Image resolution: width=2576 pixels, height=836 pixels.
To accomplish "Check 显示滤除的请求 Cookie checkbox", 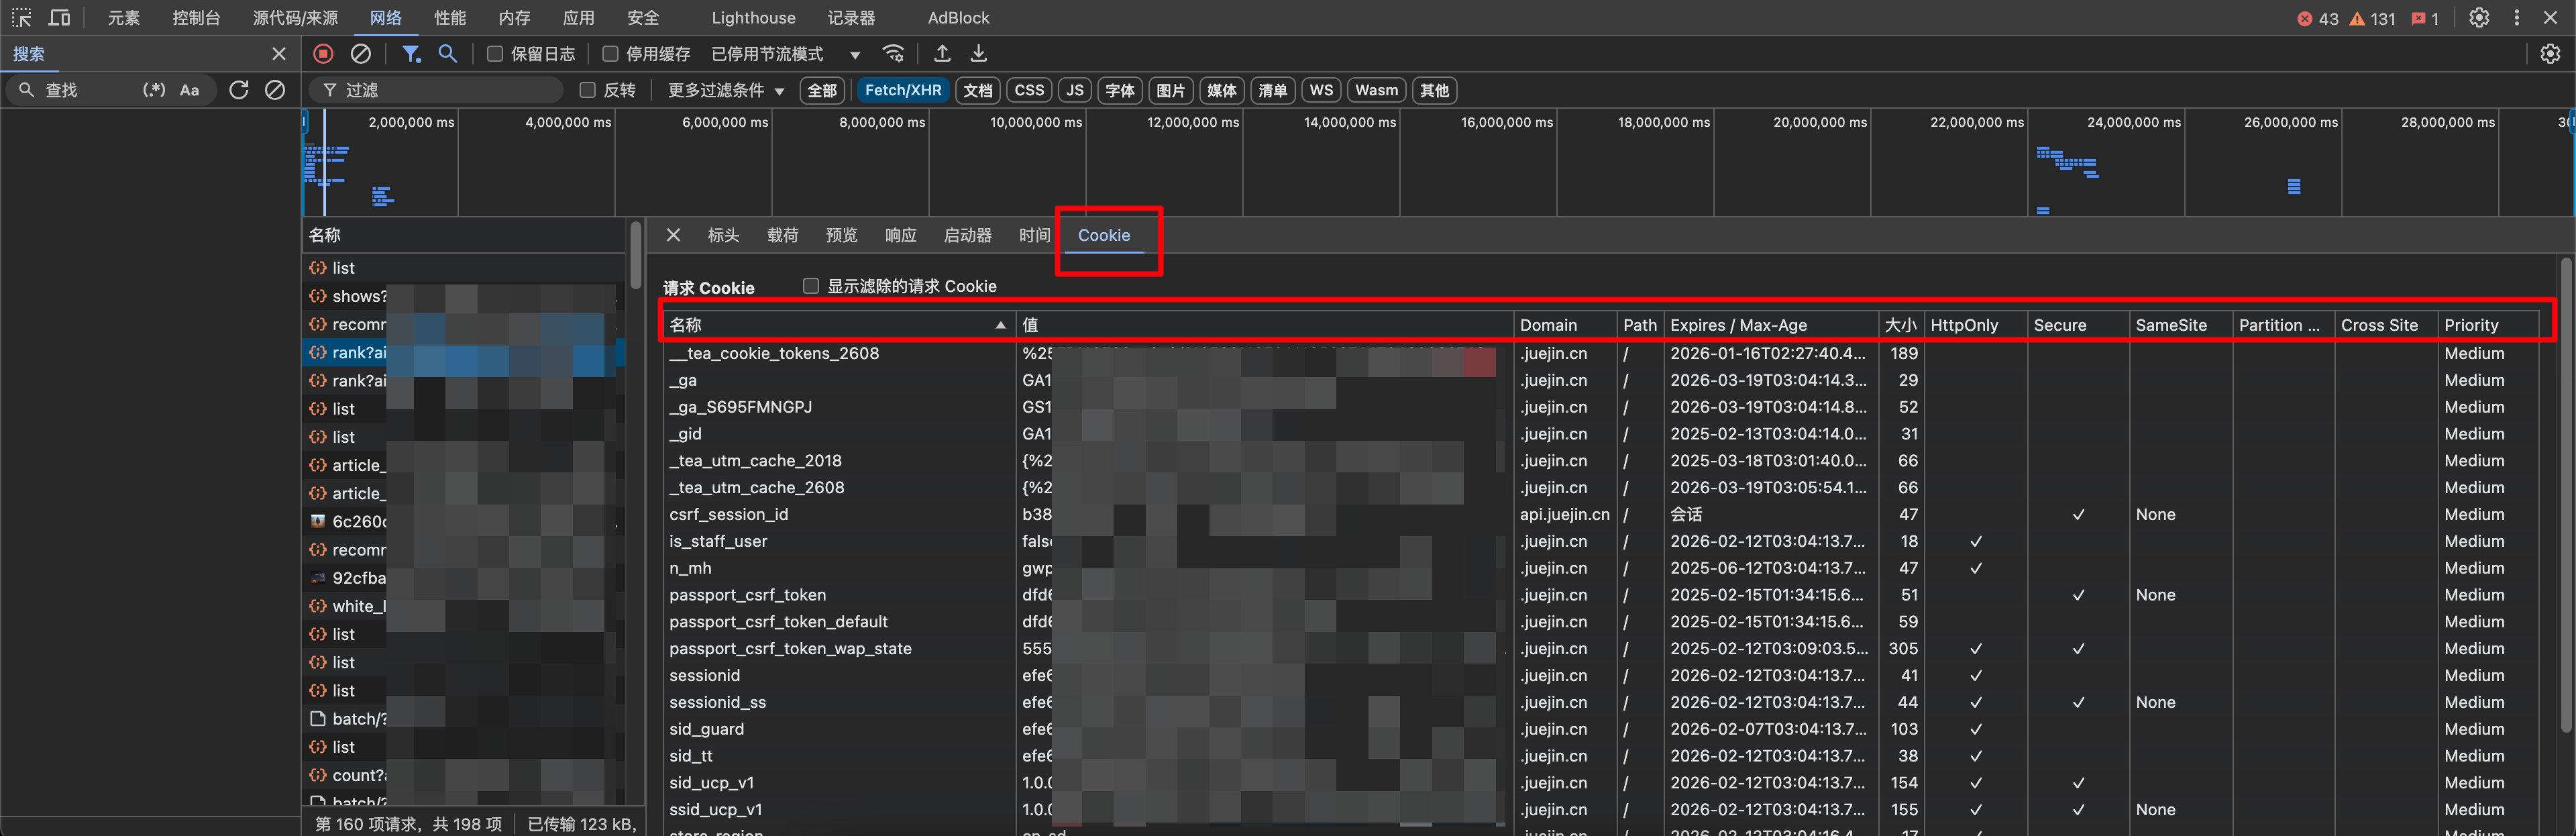I will pos(811,286).
